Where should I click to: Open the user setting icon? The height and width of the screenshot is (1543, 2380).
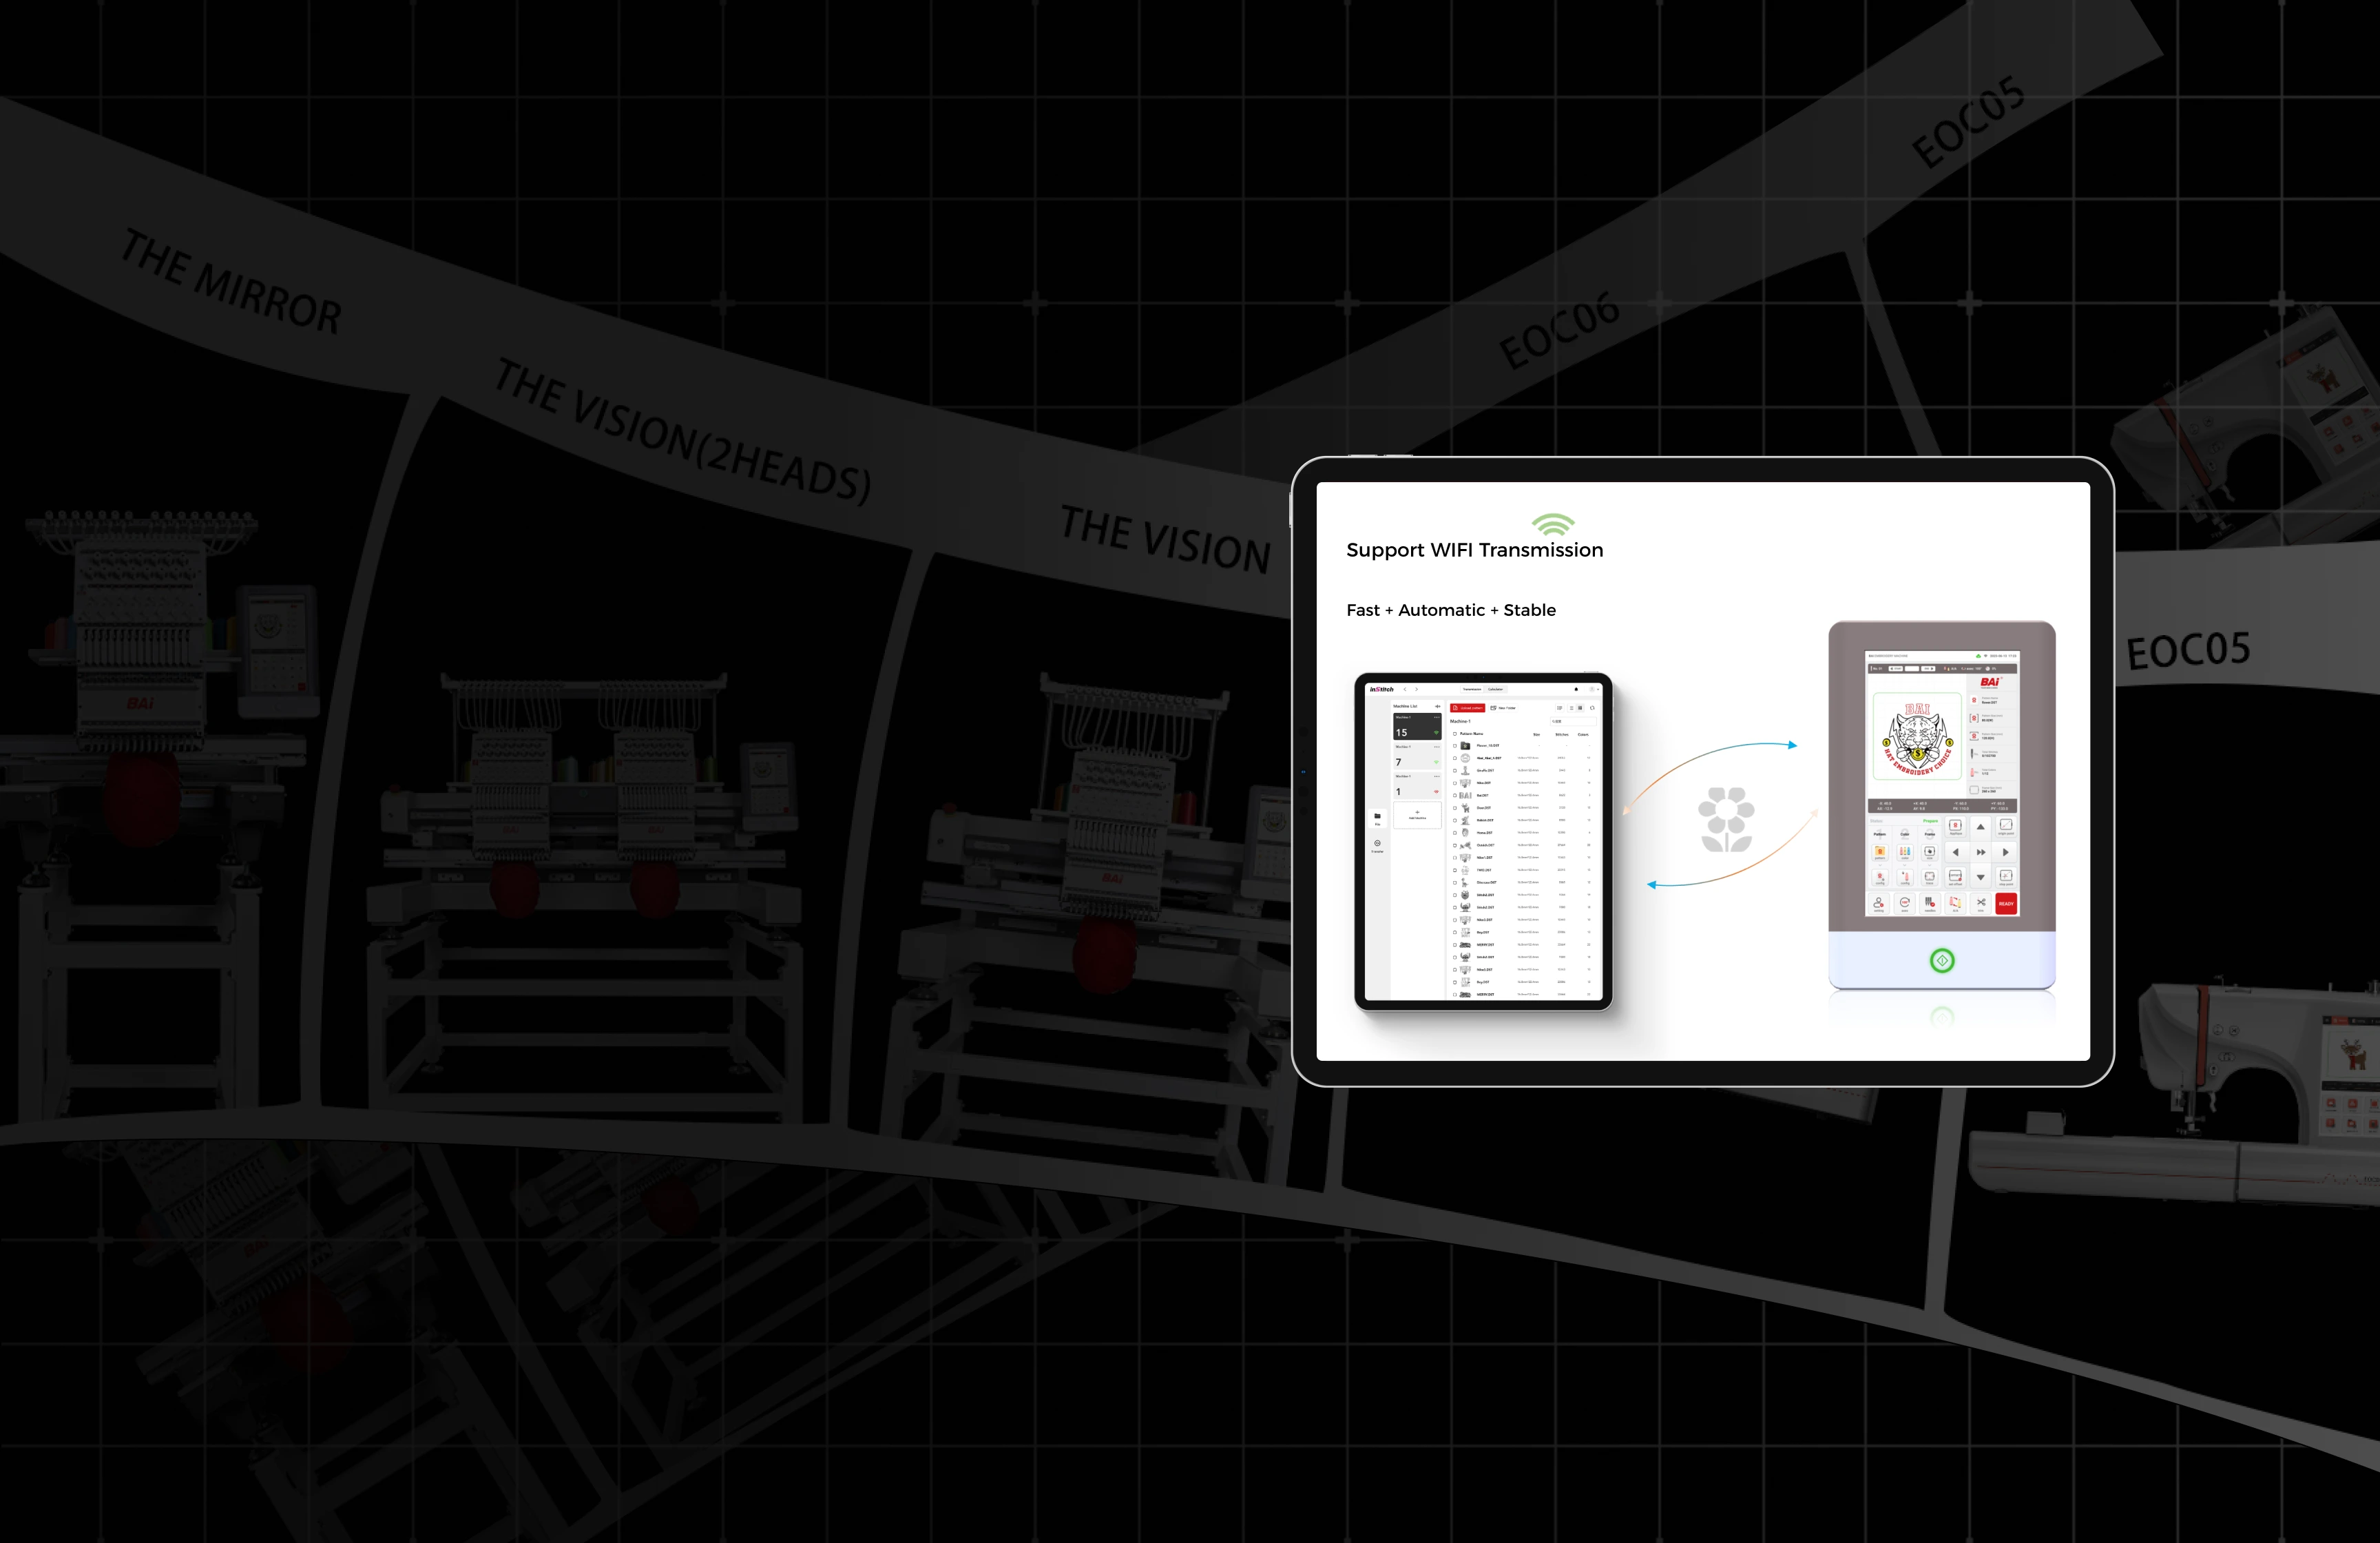(x=1879, y=903)
